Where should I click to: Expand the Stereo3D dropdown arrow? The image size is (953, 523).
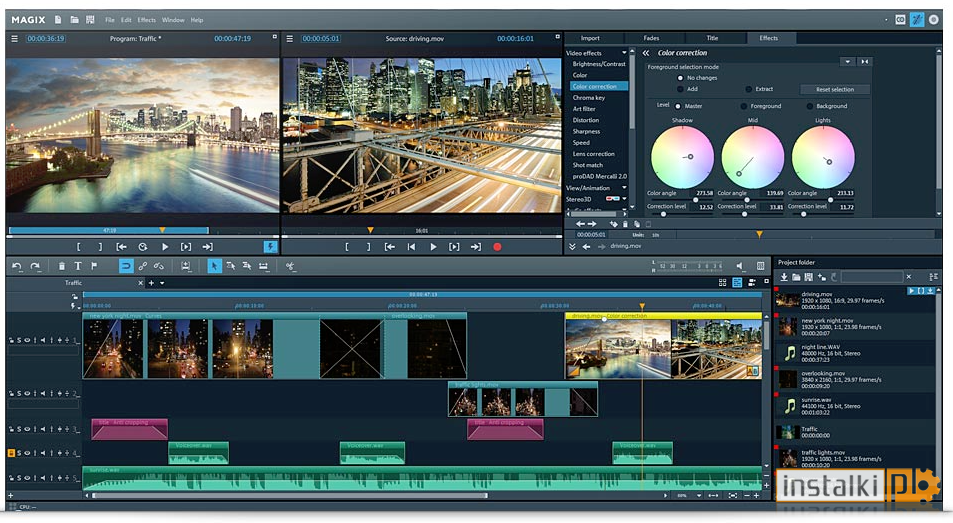[624, 199]
